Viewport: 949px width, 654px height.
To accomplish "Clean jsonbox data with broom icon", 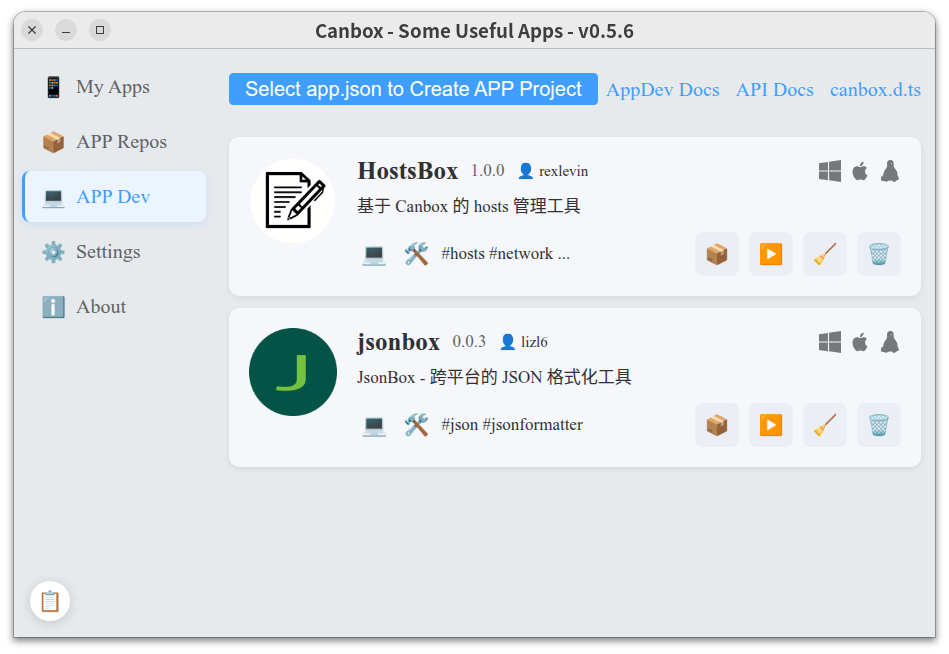I will (x=824, y=425).
